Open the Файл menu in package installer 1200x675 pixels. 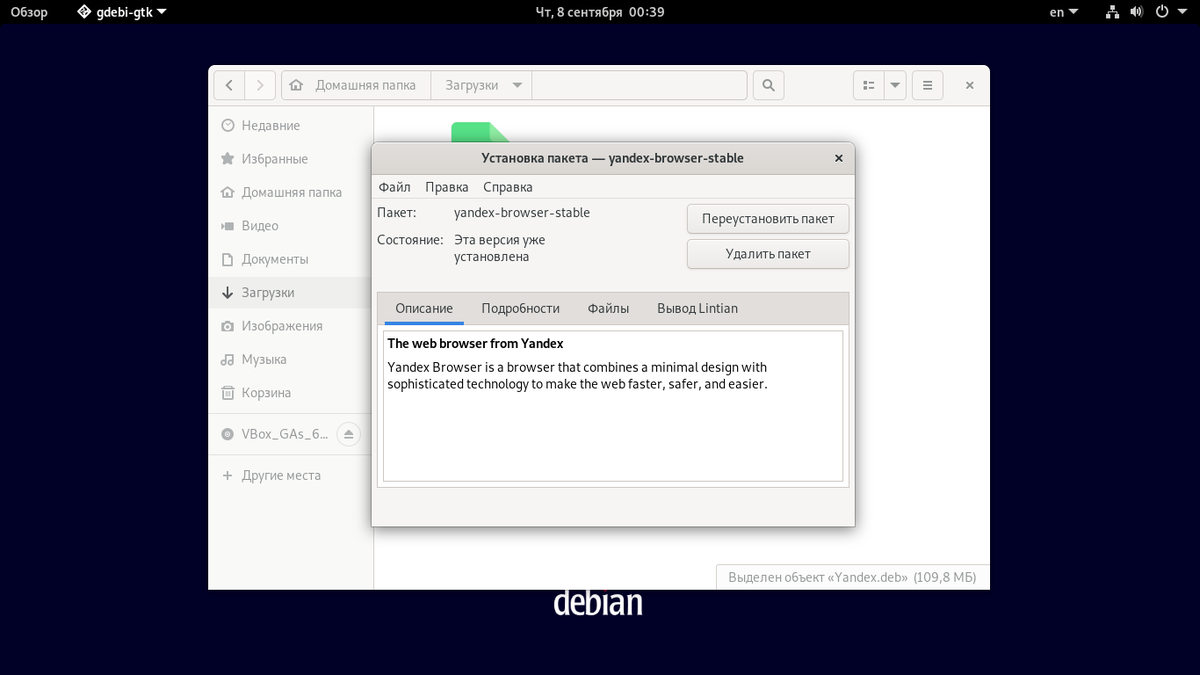(x=394, y=187)
